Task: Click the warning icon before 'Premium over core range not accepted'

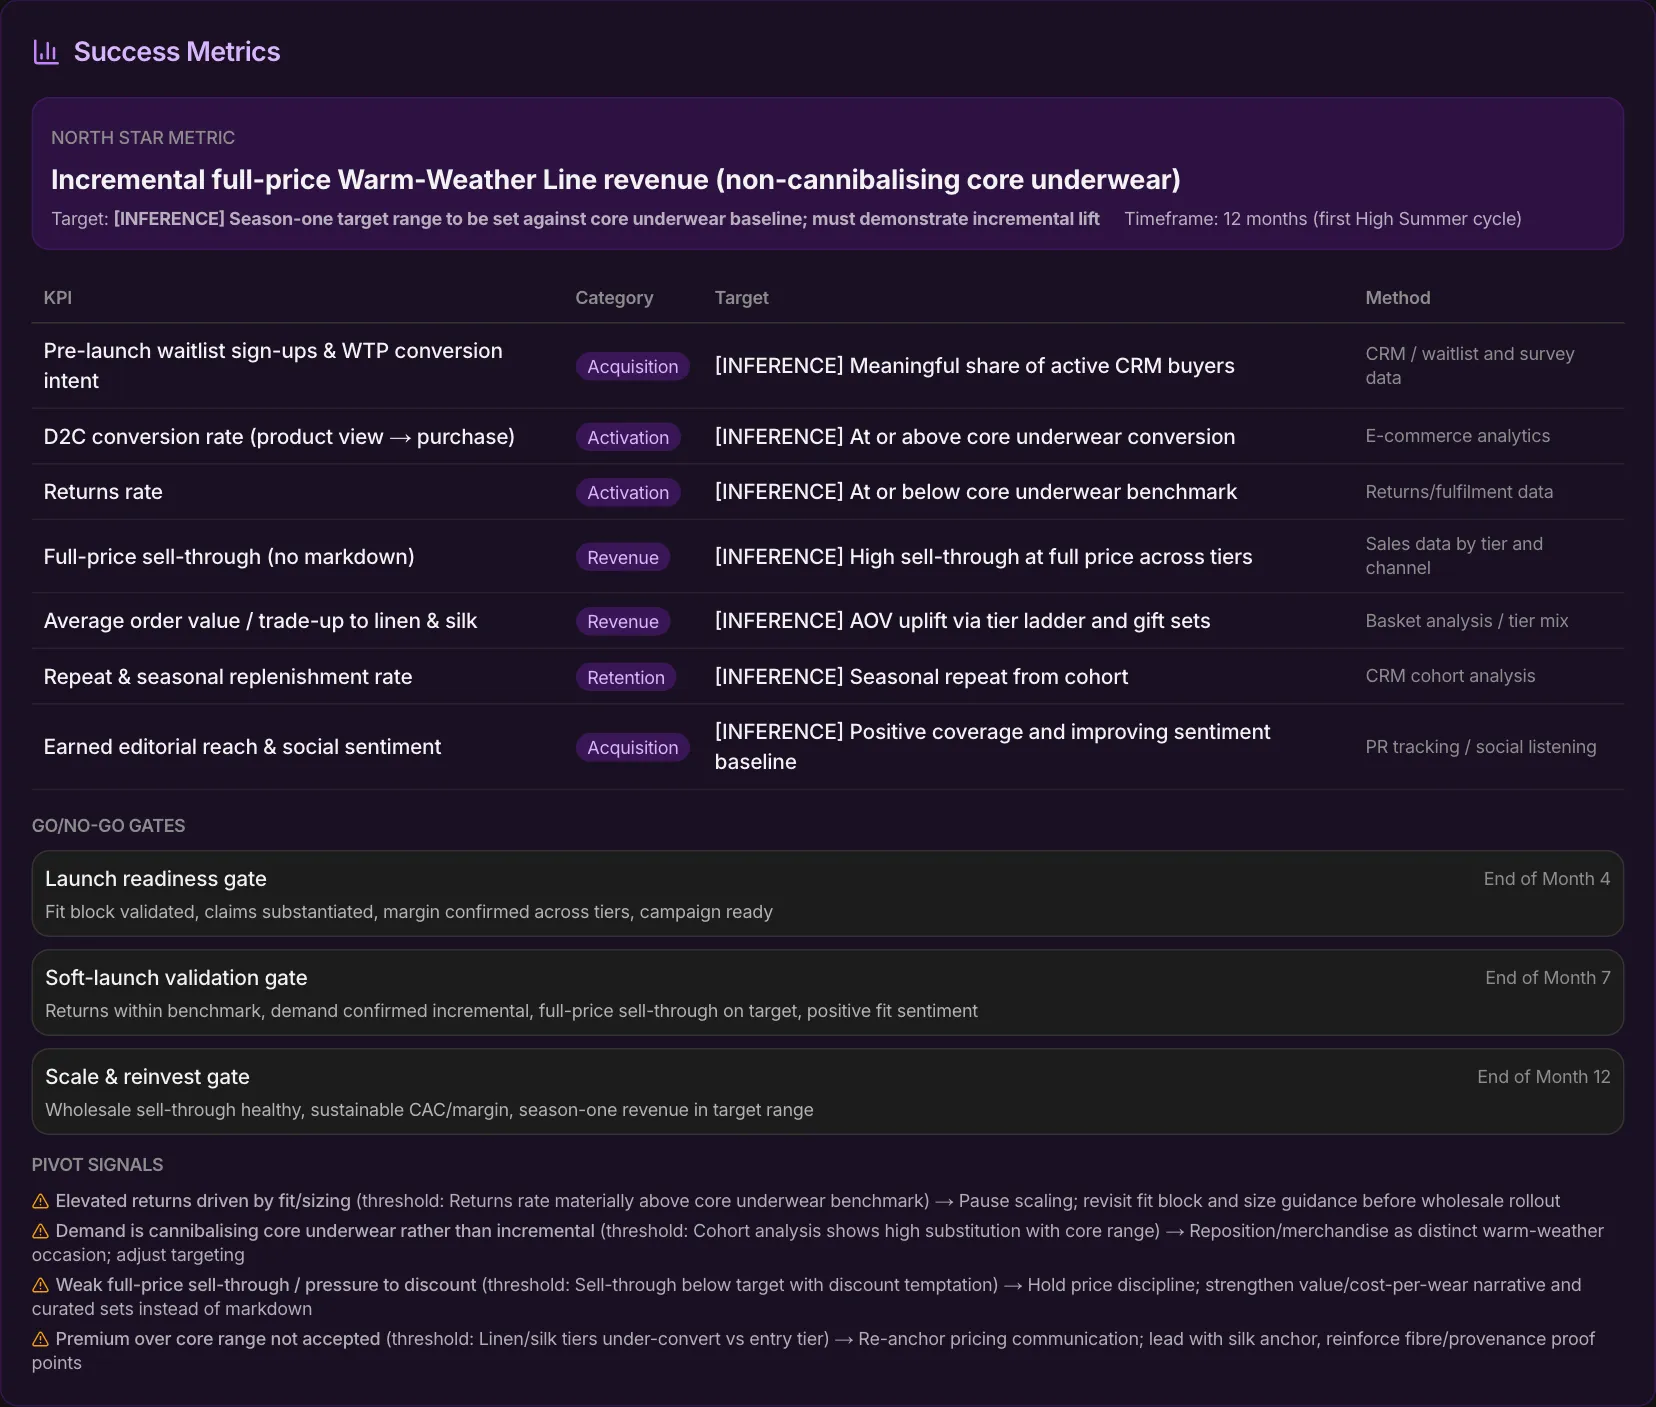Action: point(40,1339)
